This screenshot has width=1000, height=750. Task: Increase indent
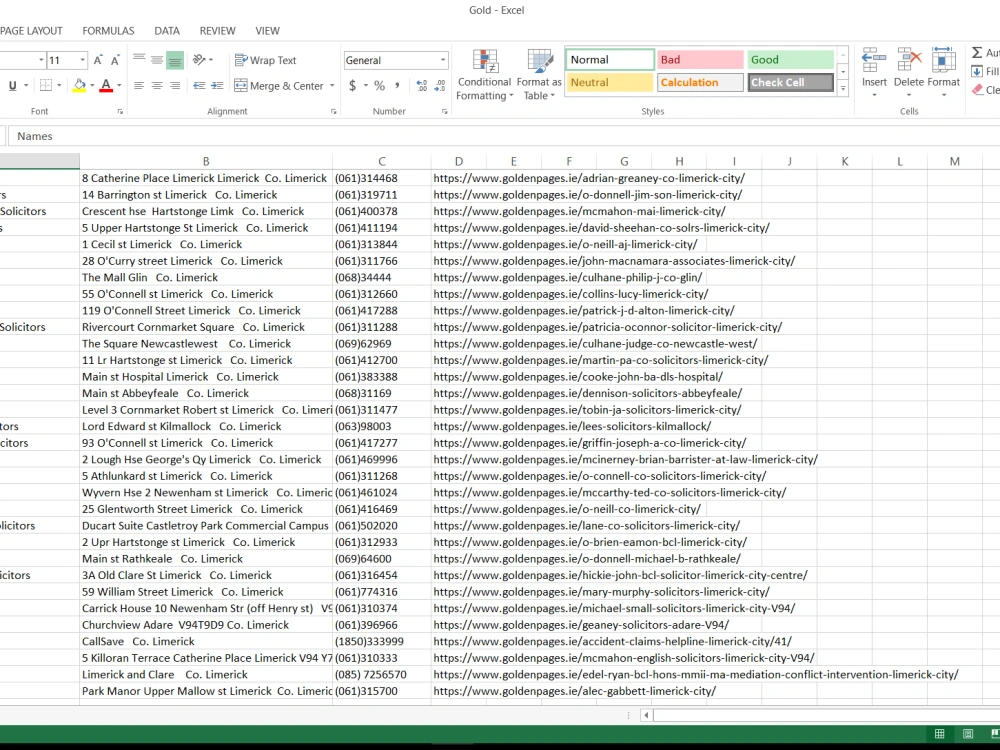217,85
